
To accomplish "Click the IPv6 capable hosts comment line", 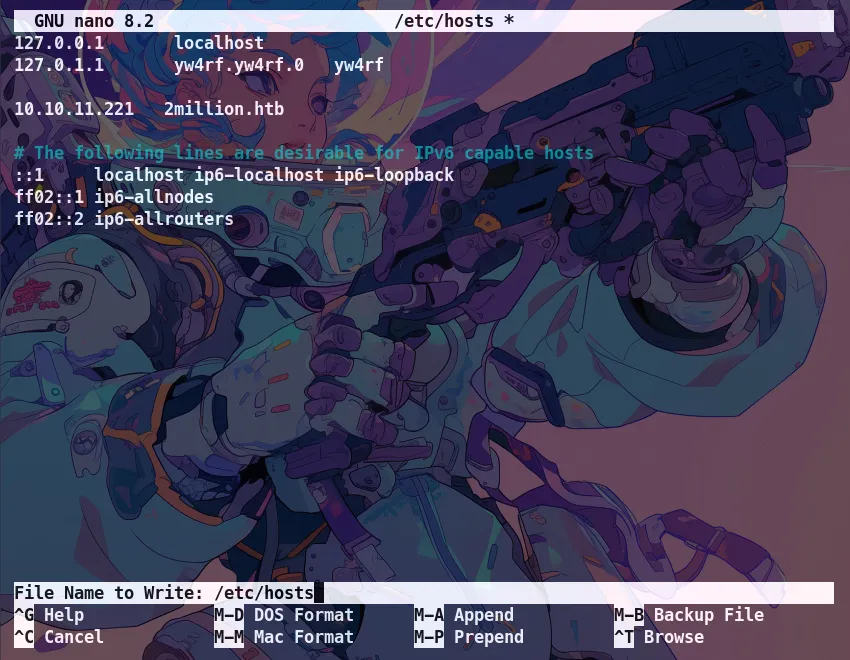I will click(x=304, y=153).
